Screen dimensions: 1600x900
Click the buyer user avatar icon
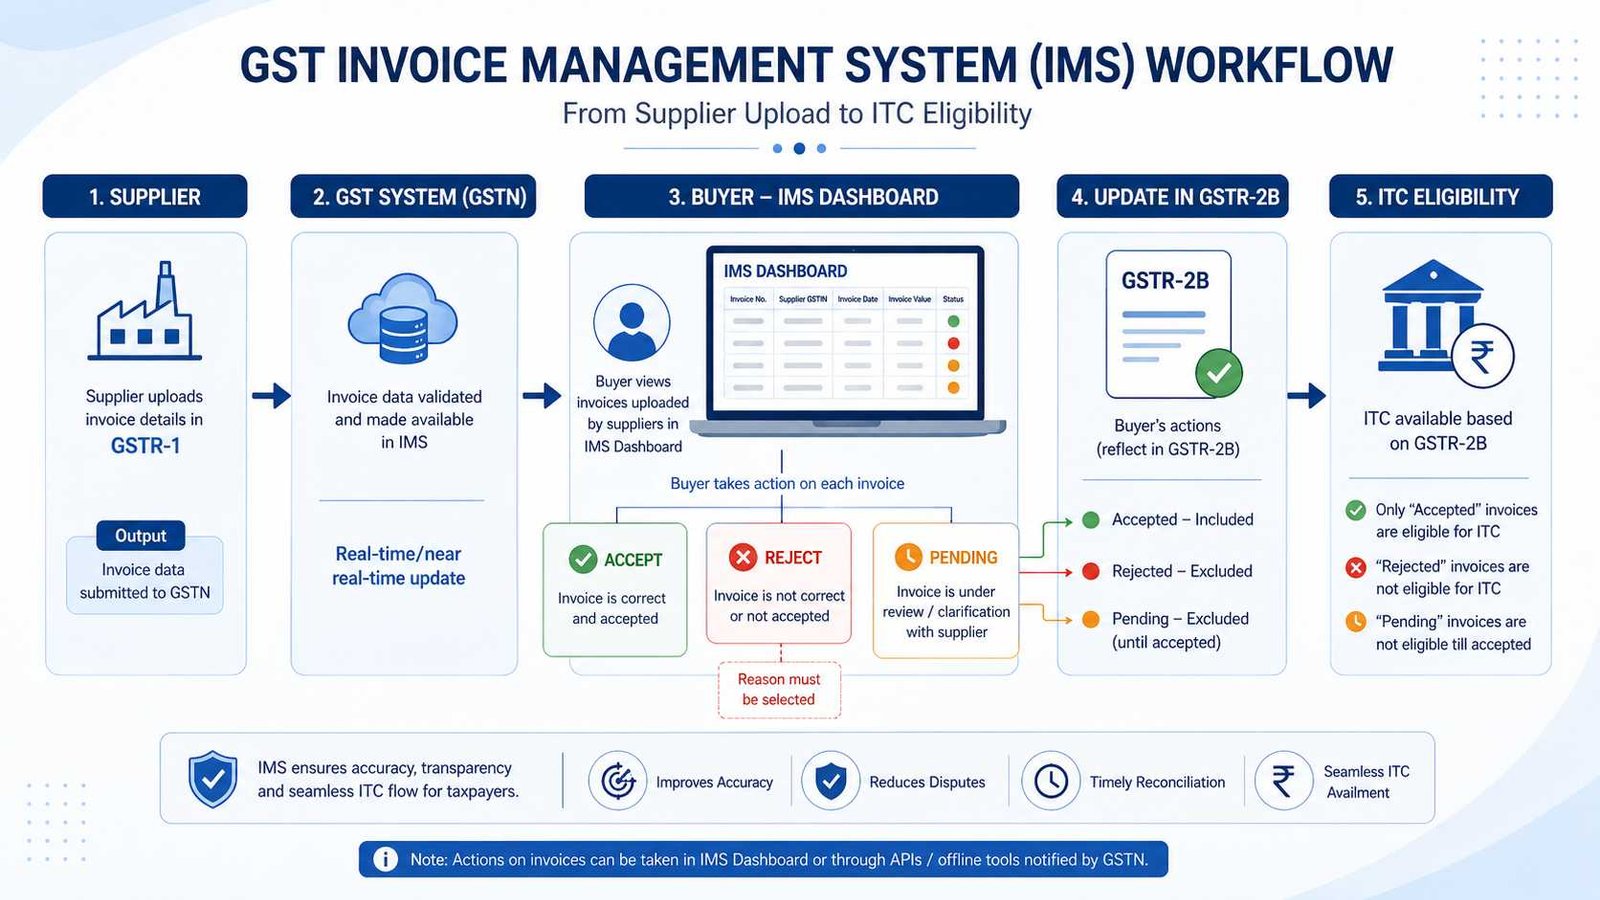[x=632, y=323]
